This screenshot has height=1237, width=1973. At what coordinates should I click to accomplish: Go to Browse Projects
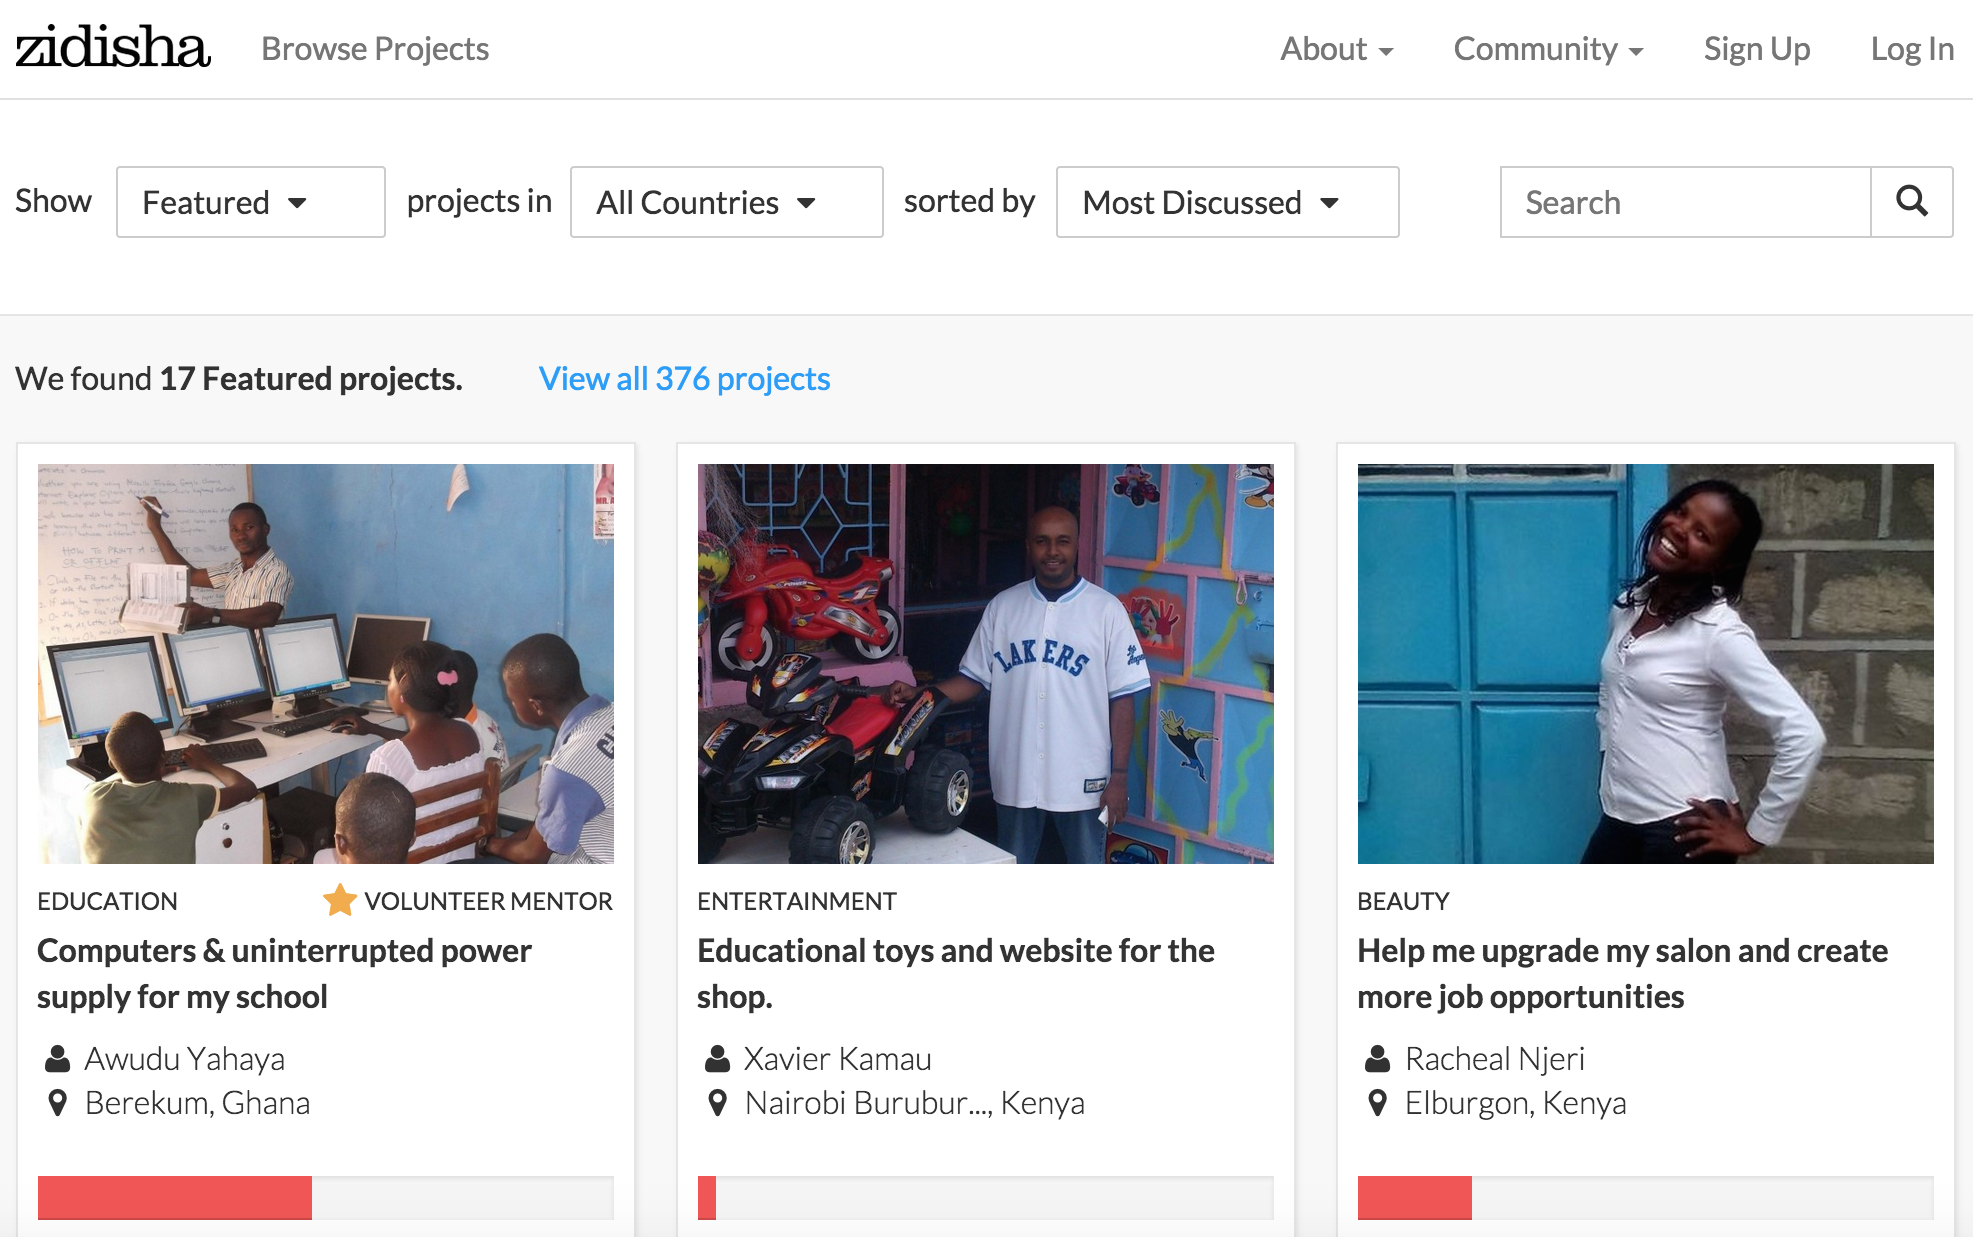pyautogui.click(x=375, y=49)
